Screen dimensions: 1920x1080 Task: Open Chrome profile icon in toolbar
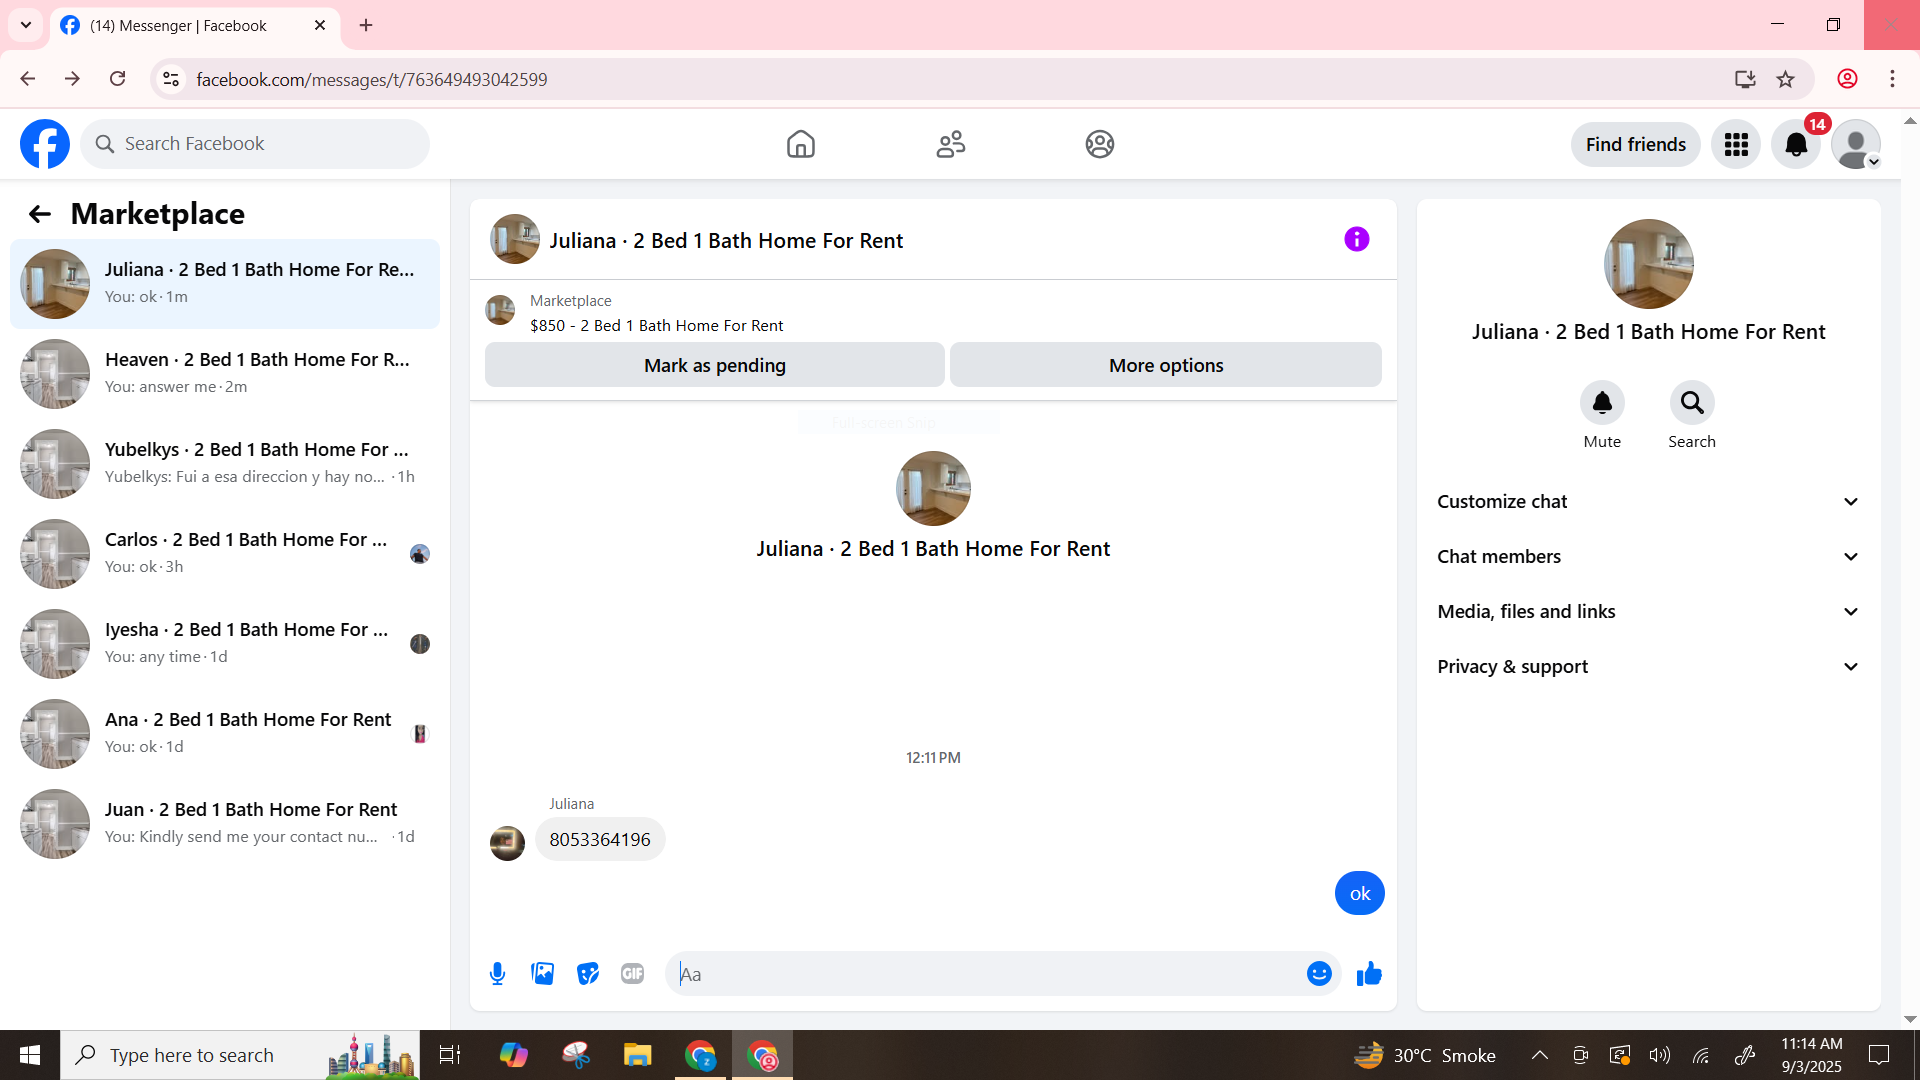pos(1847,79)
